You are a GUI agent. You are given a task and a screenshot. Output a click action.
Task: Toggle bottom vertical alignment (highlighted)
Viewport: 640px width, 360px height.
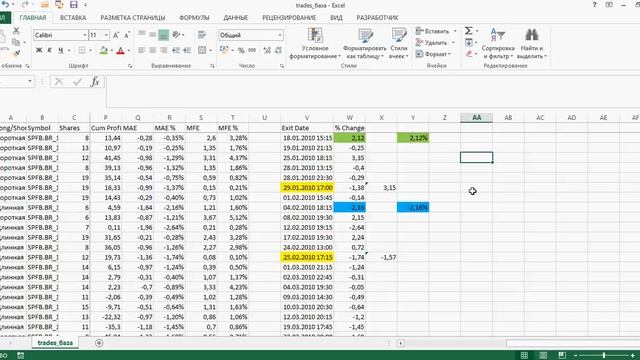[x=163, y=35]
